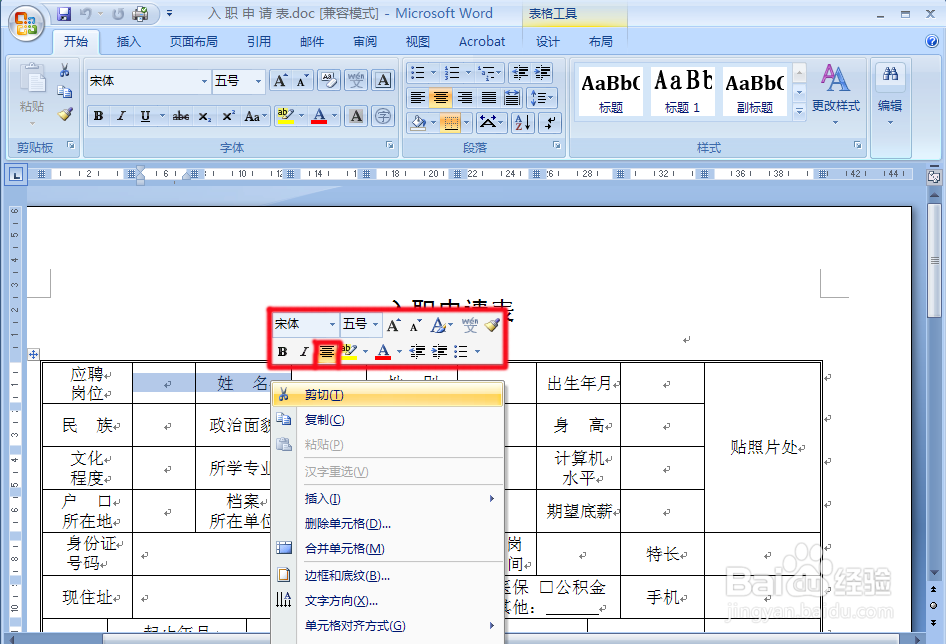Toggle Align Left in paragraph group
The width and height of the screenshot is (946, 644).
(x=417, y=98)
